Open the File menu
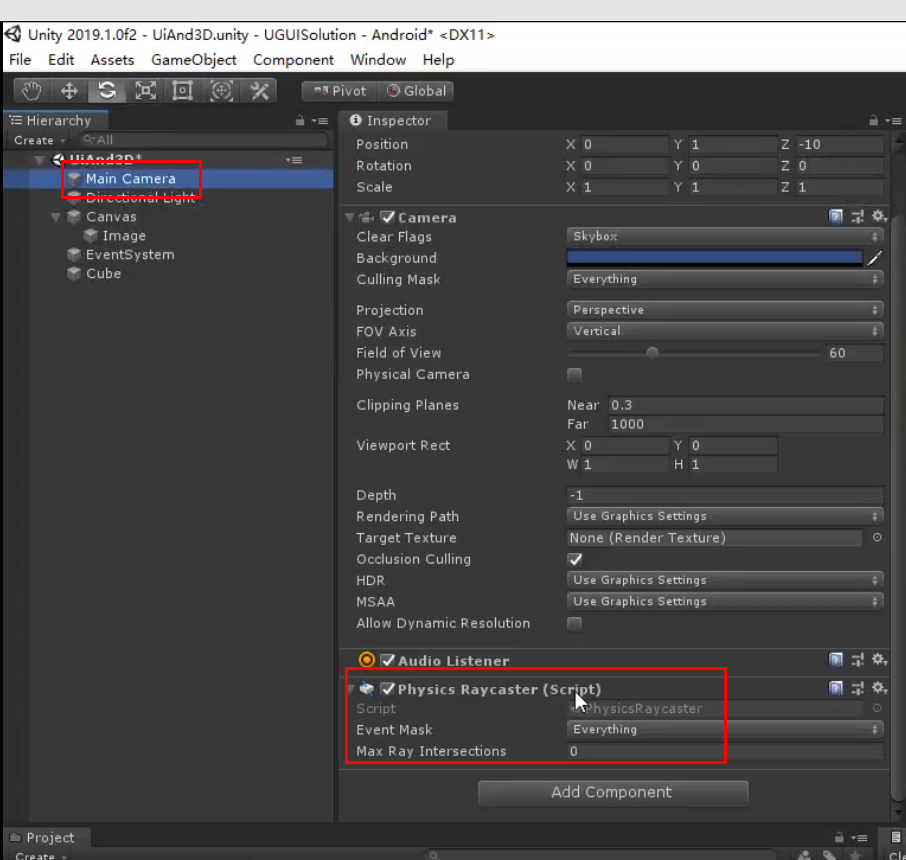Viewport: 906px width, 860px height. (x=20, y=60)
